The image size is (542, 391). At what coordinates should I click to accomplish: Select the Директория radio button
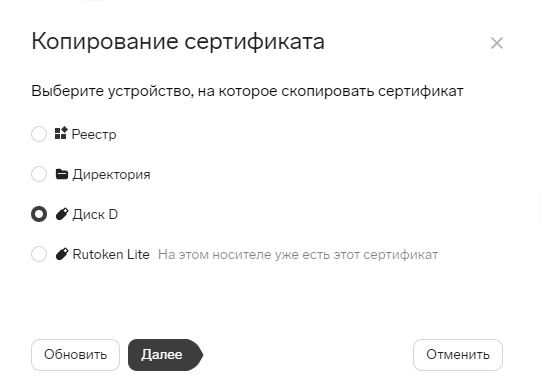pos(39,174)
